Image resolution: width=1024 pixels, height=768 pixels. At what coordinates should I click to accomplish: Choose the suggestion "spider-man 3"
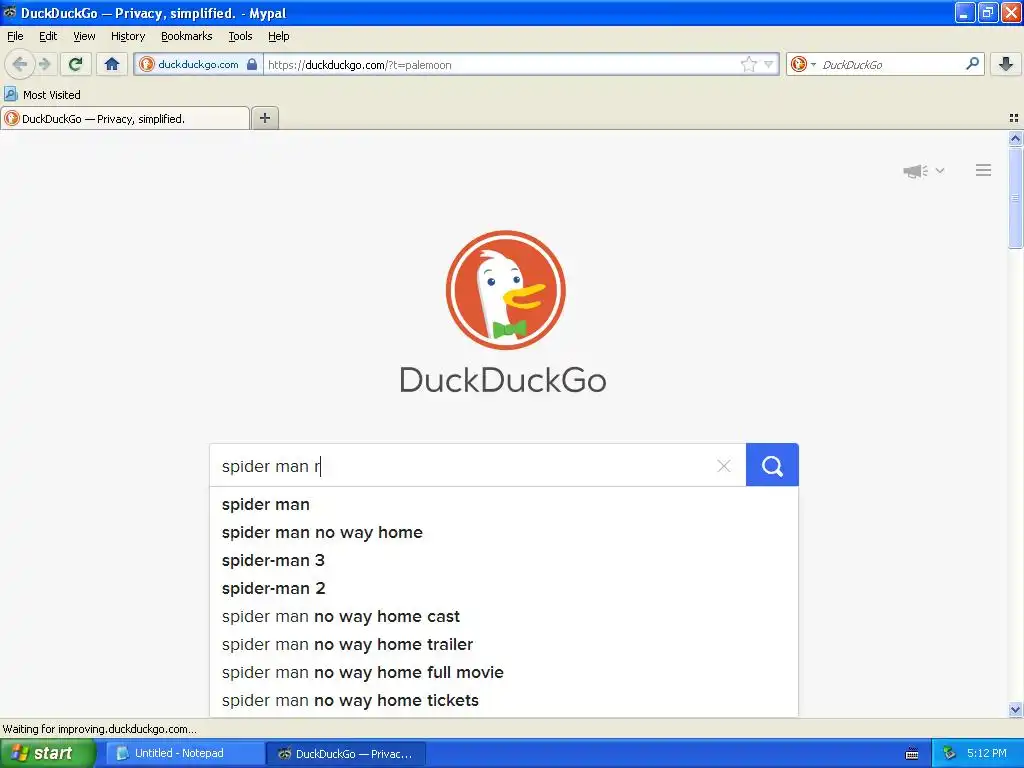(x=504, y=560)
